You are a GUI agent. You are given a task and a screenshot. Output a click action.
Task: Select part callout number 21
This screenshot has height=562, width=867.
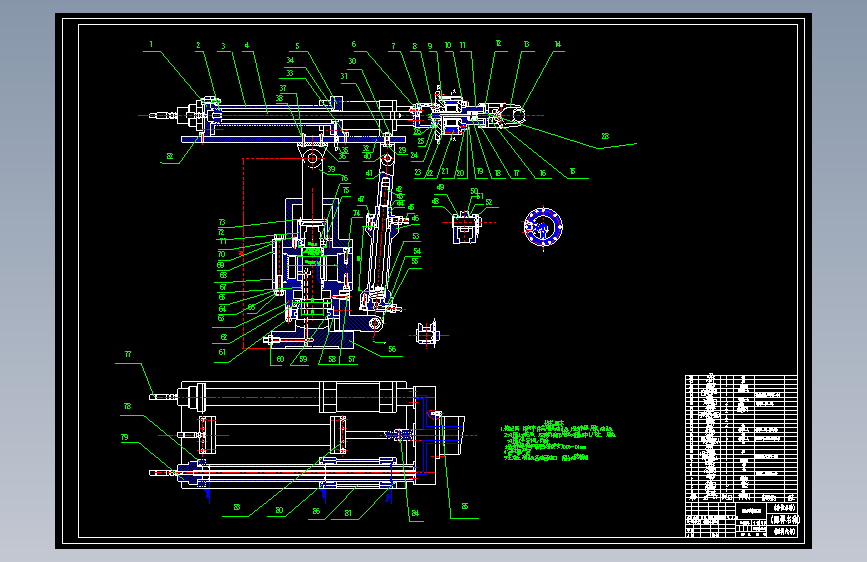click(x=445, y=171)
